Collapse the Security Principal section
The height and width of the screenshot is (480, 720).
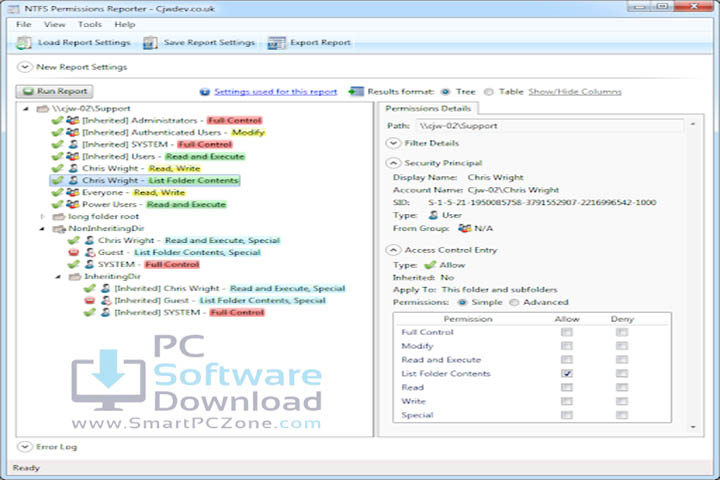[x=393, y=163]
